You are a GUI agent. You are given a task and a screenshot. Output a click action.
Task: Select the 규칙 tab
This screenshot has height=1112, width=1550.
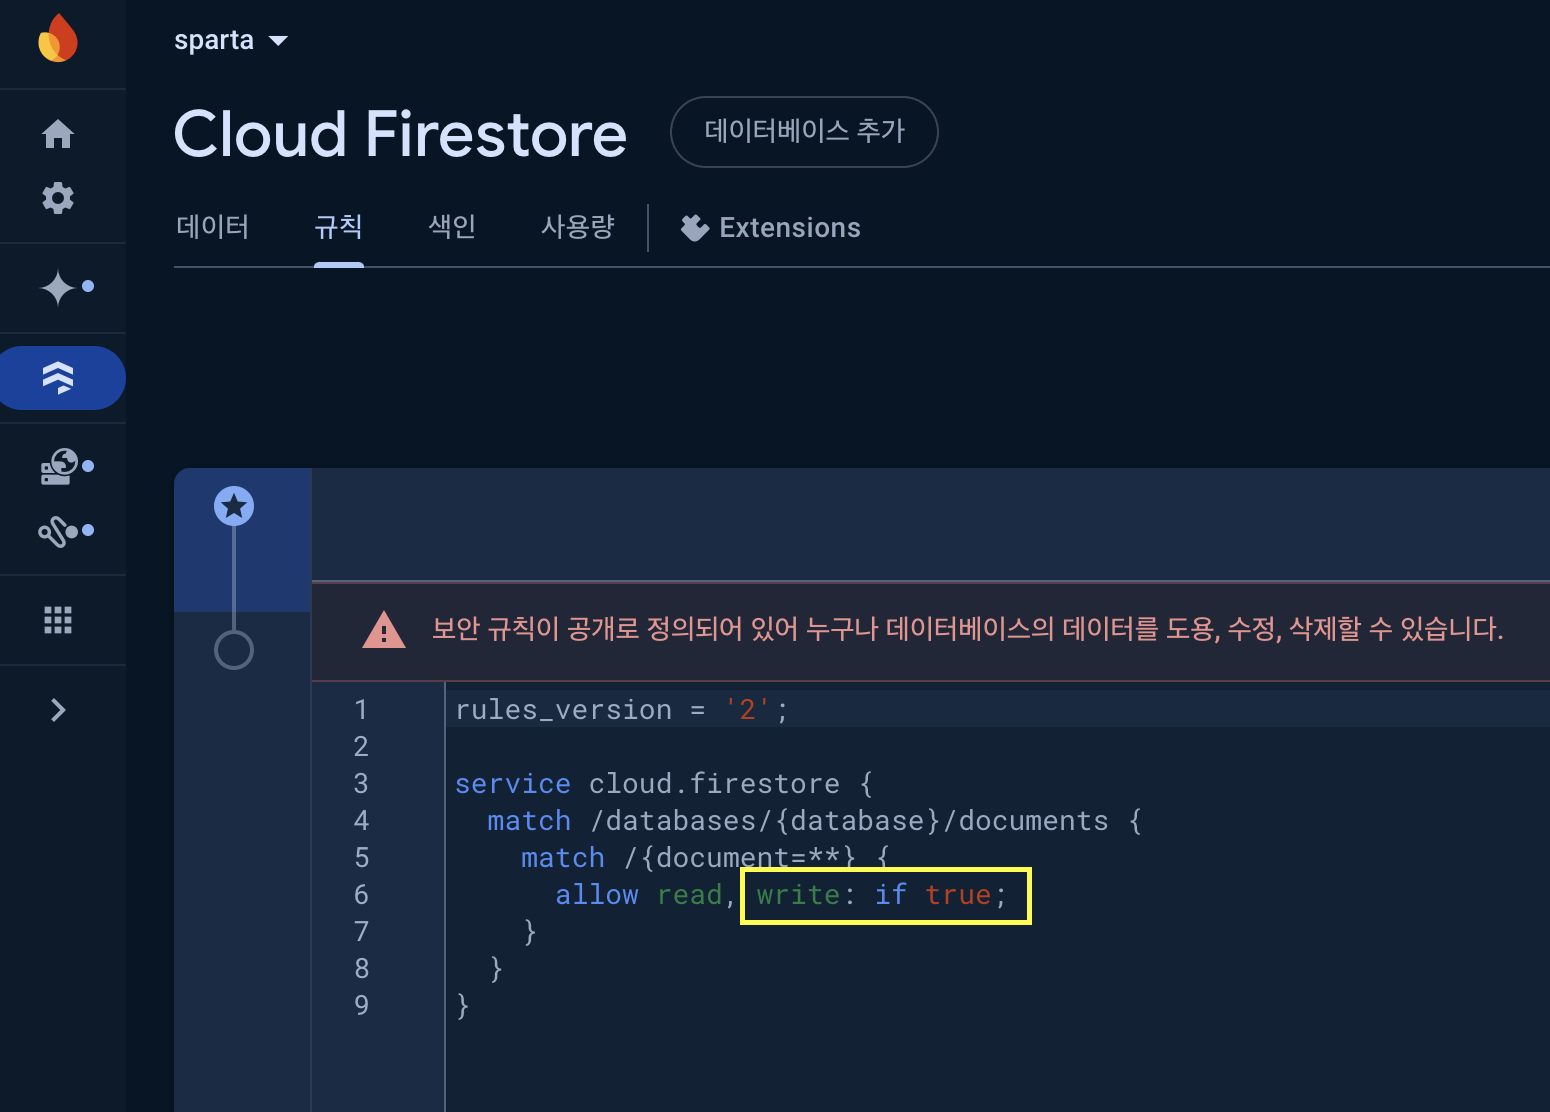(x=338, y=227)
